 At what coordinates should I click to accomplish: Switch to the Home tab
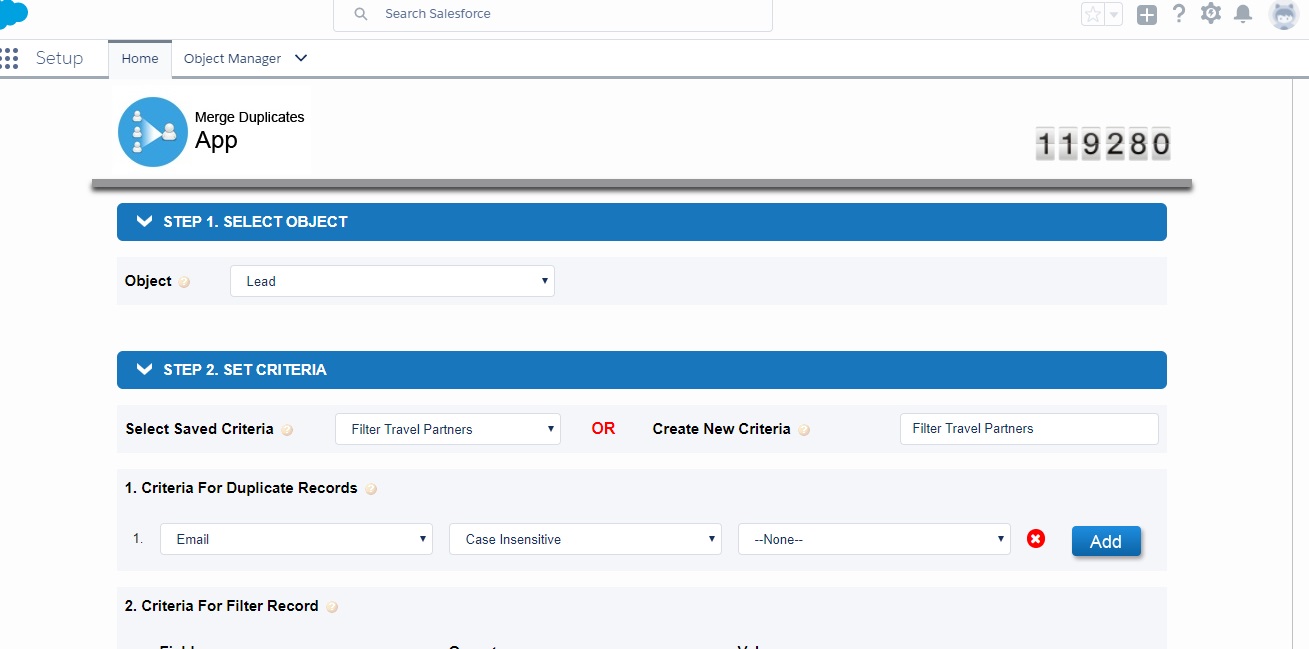[140, 58]
